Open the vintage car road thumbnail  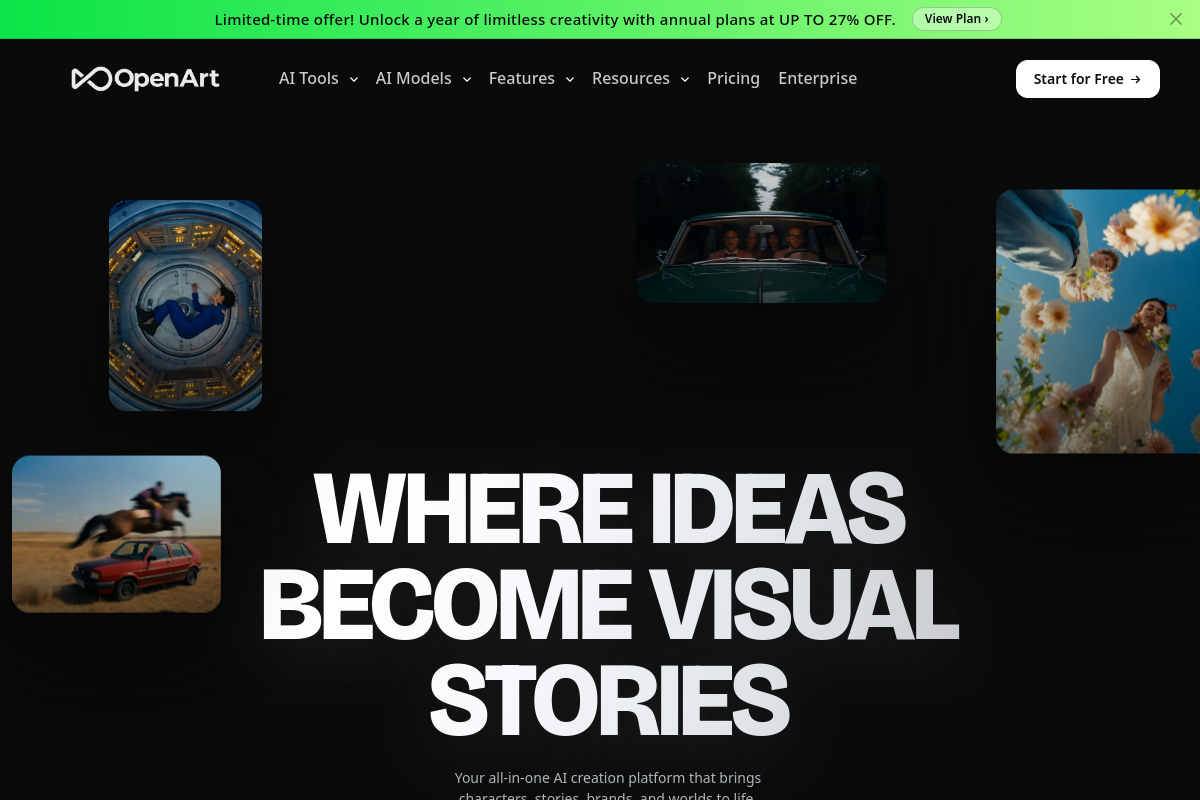pos(761,233)
